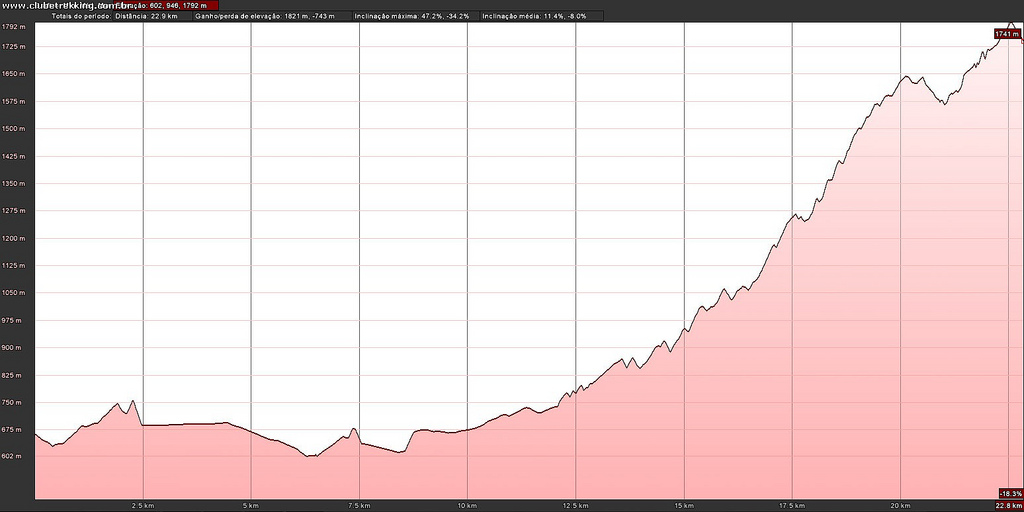Viewport: 1024px width, 512px height.
Task: Click the 900 m y-axis label
Action: (14, 348)
